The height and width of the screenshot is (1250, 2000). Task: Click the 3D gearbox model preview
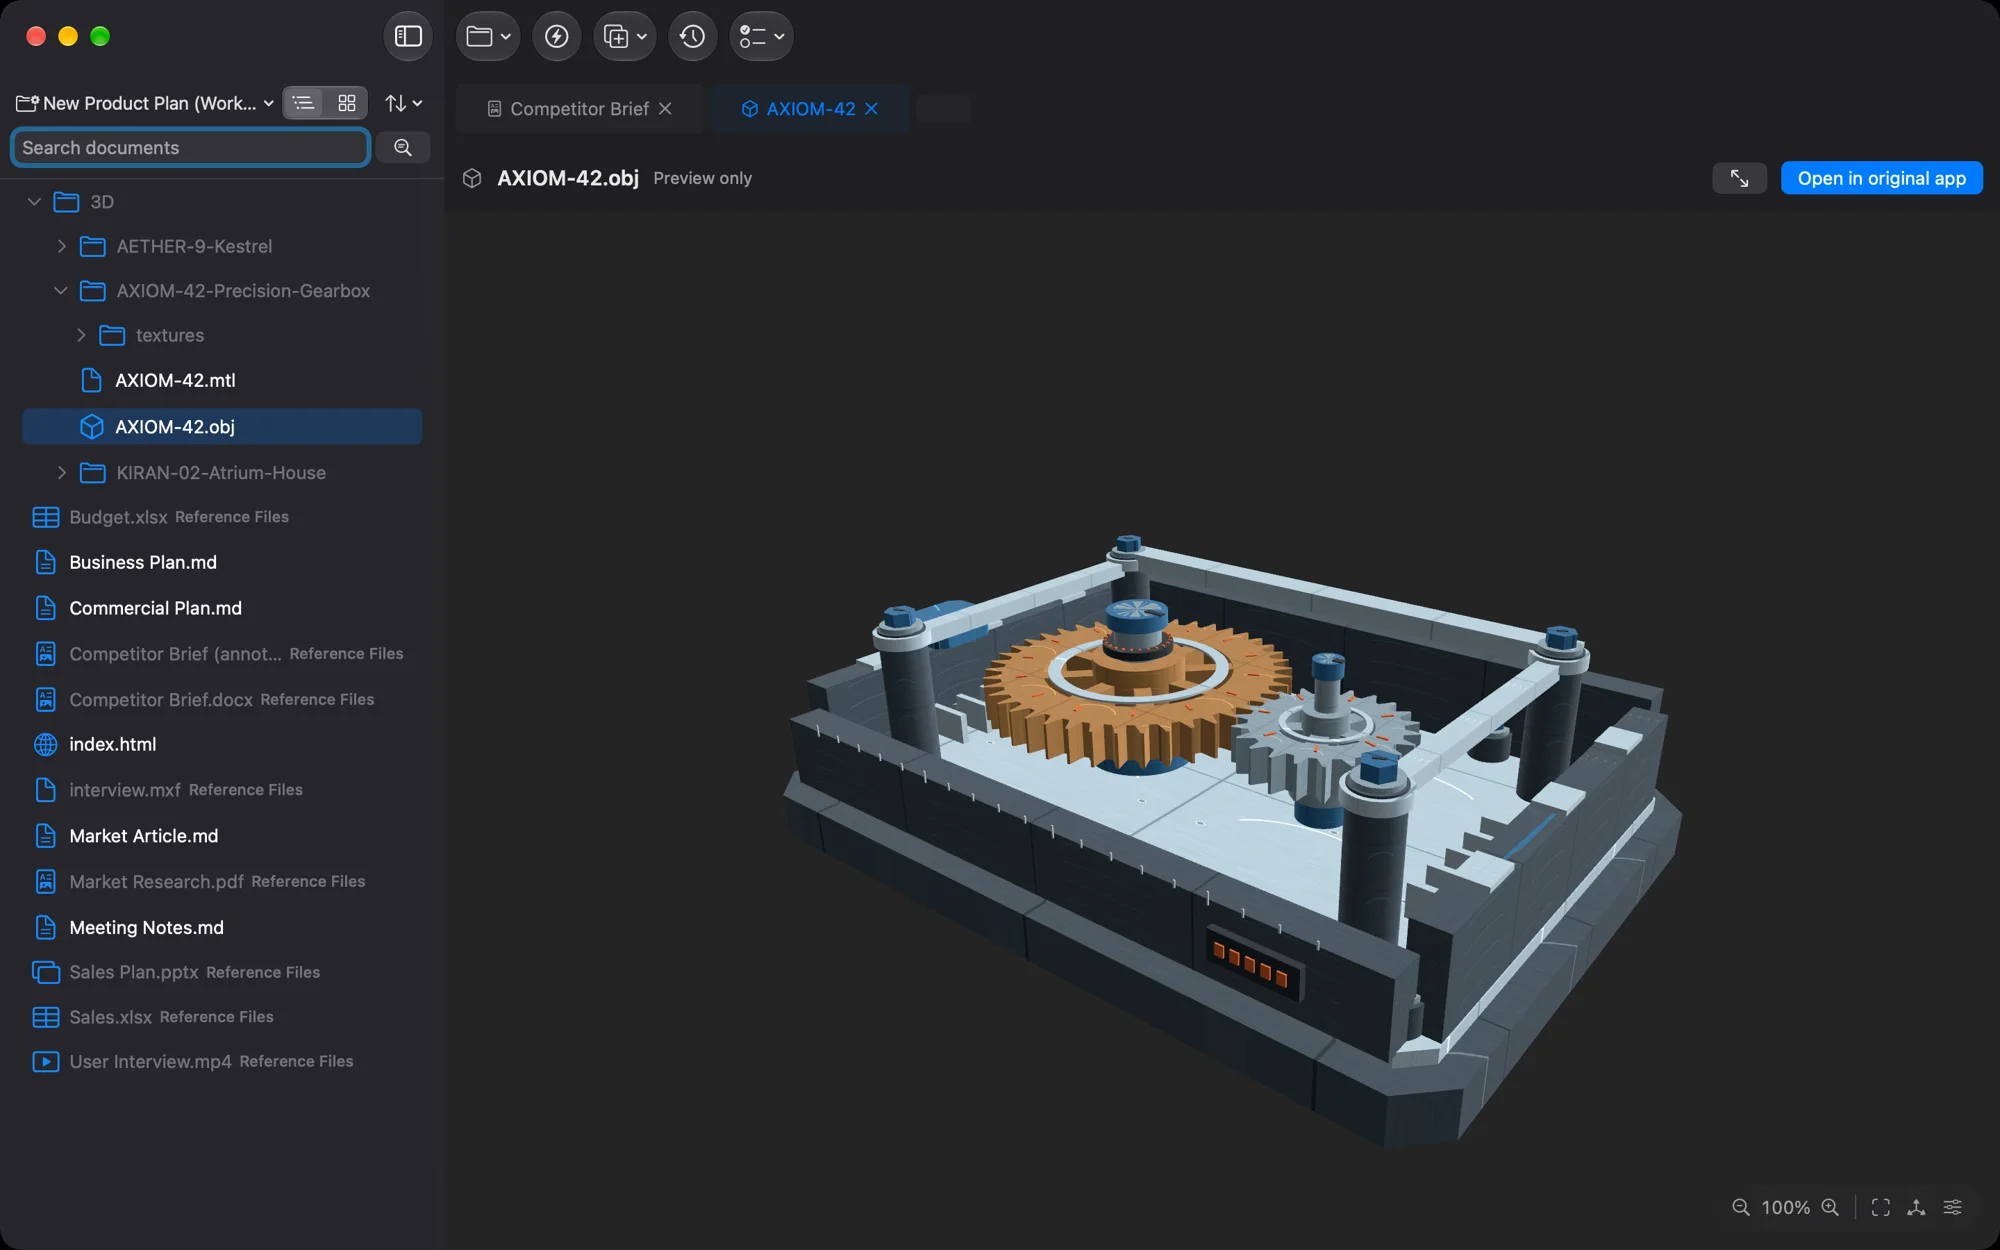[1232, 840]
